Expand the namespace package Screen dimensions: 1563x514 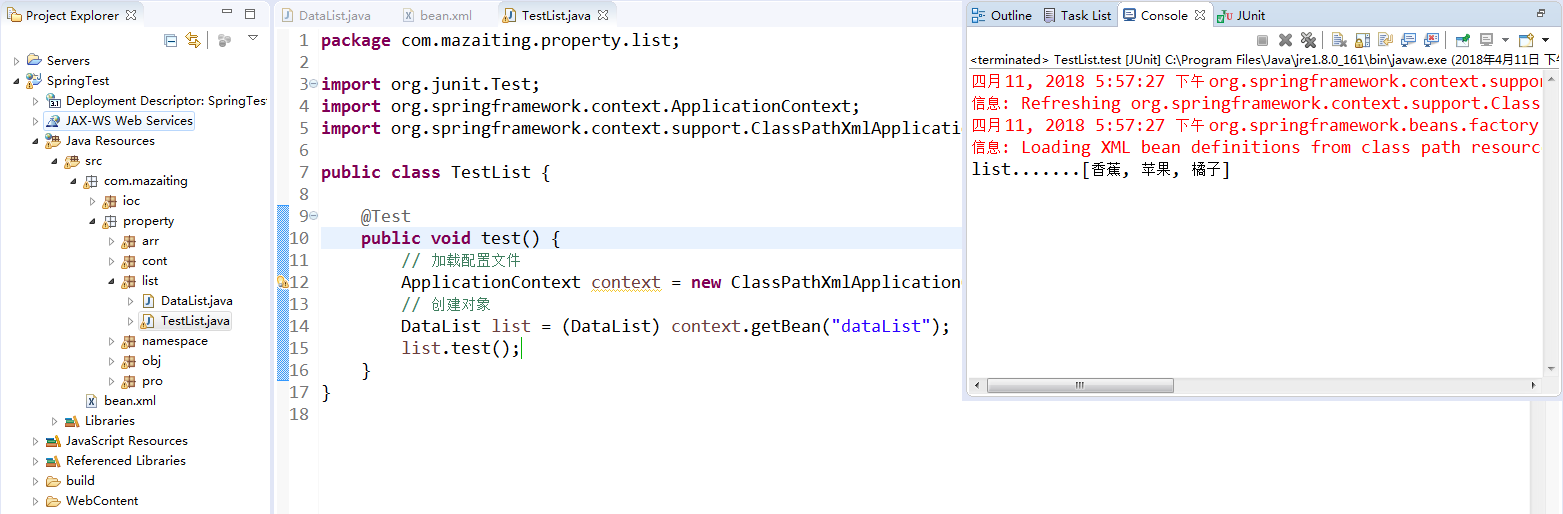click(111, 341)
